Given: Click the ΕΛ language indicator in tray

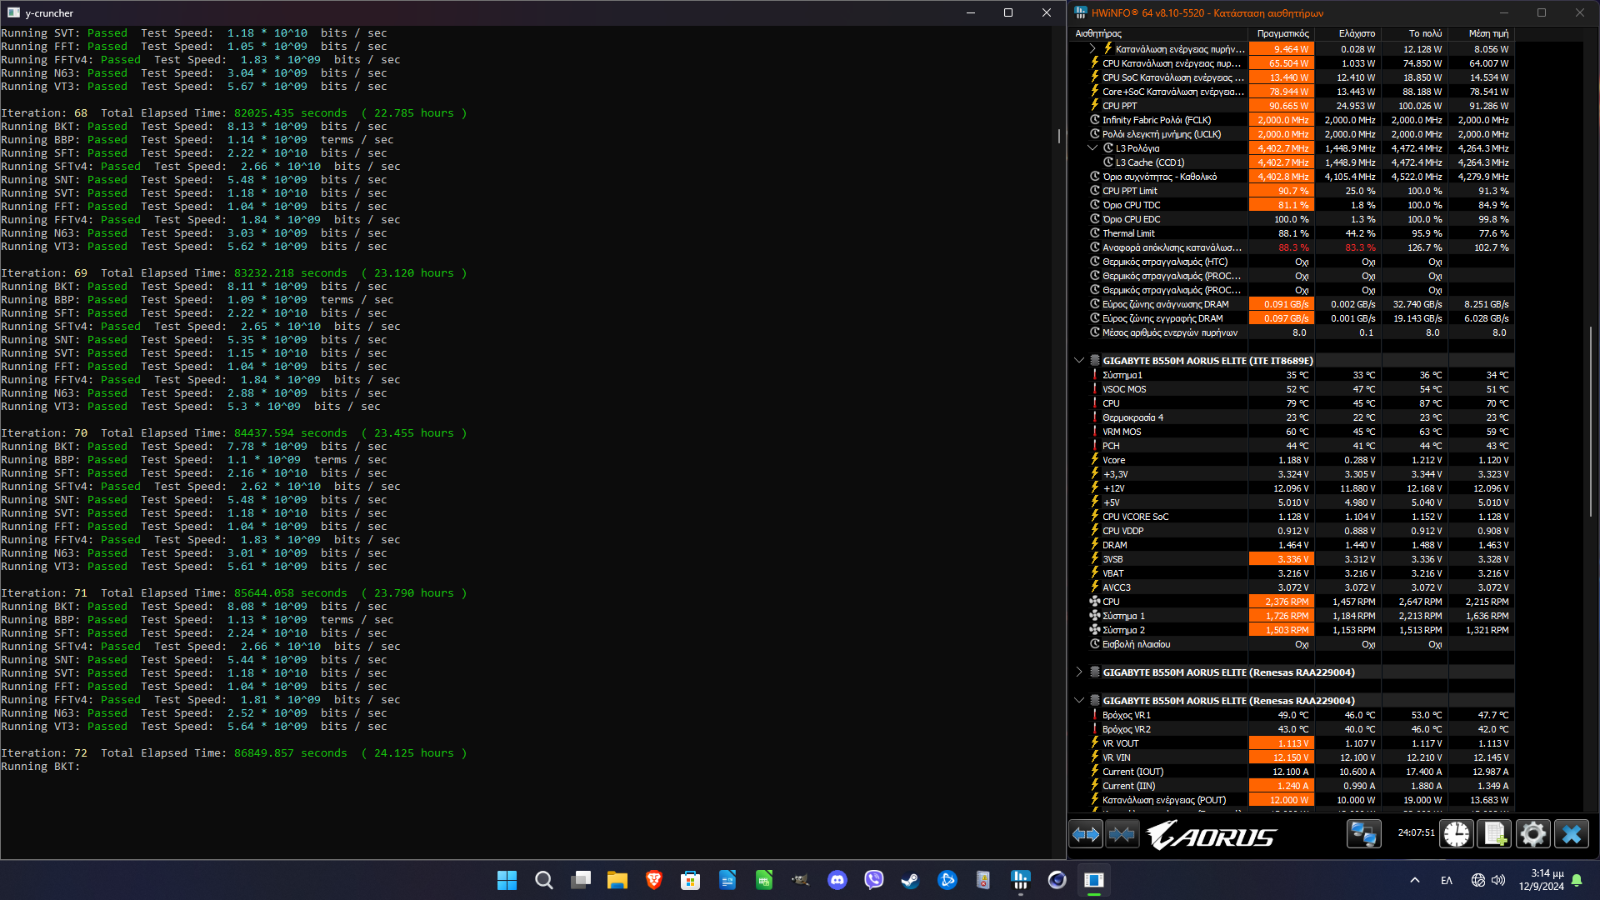Looking at the screenshot, I should click(x=1446, y=880).
